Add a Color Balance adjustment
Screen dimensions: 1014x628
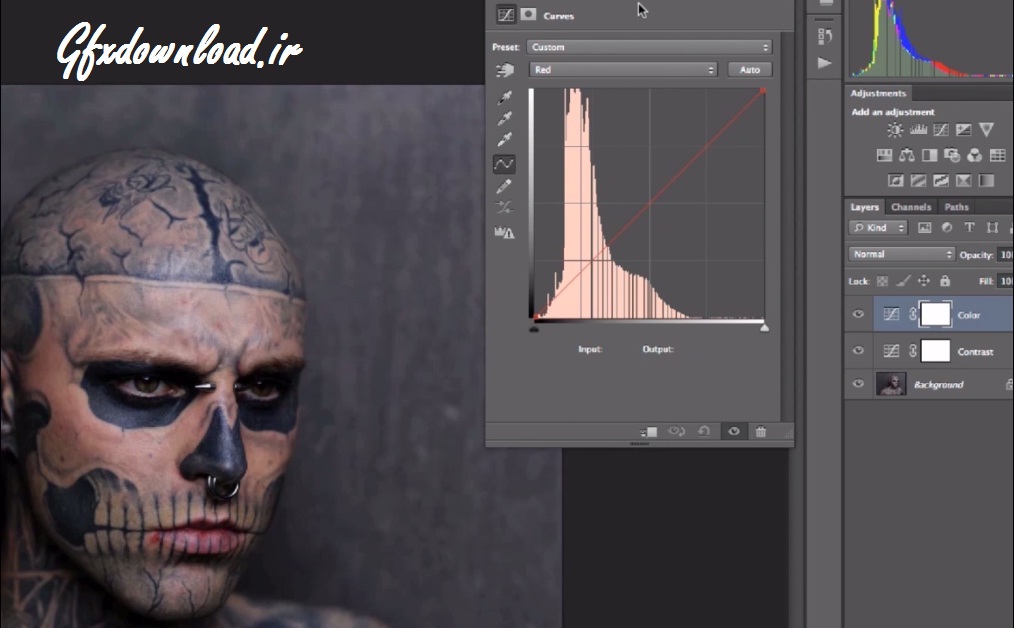click(907, 156)
